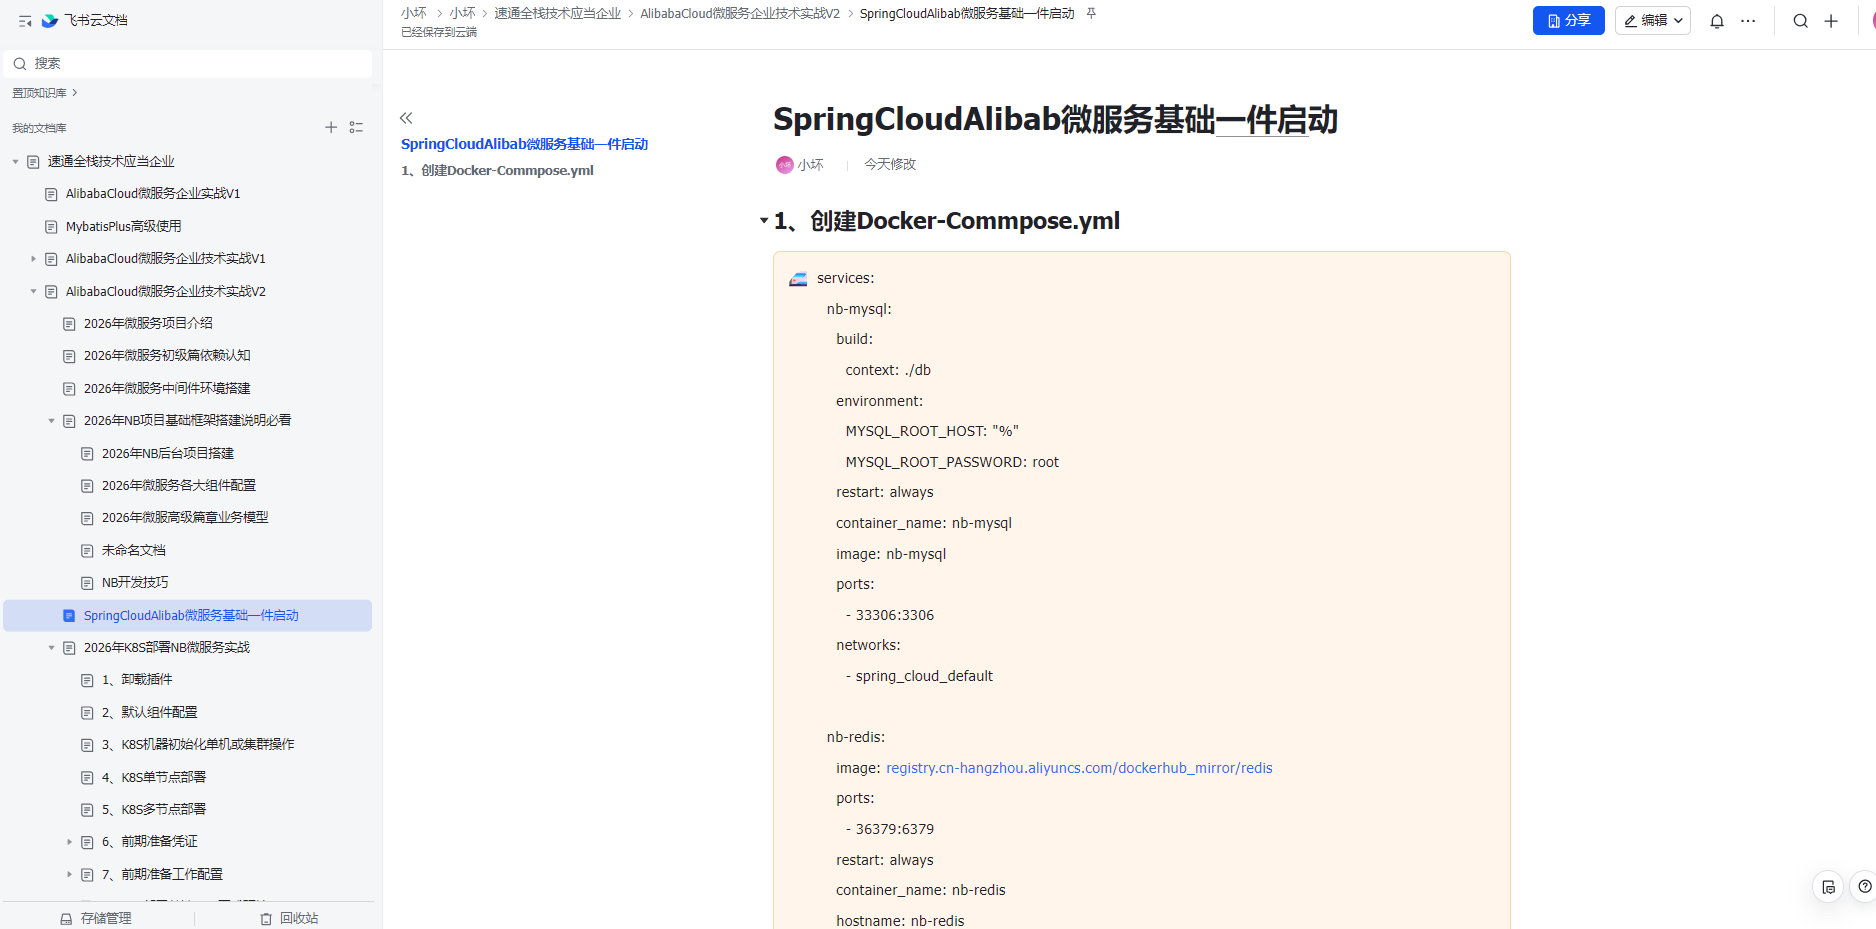Click the blue 分享 button

(x=1568, y=21)
